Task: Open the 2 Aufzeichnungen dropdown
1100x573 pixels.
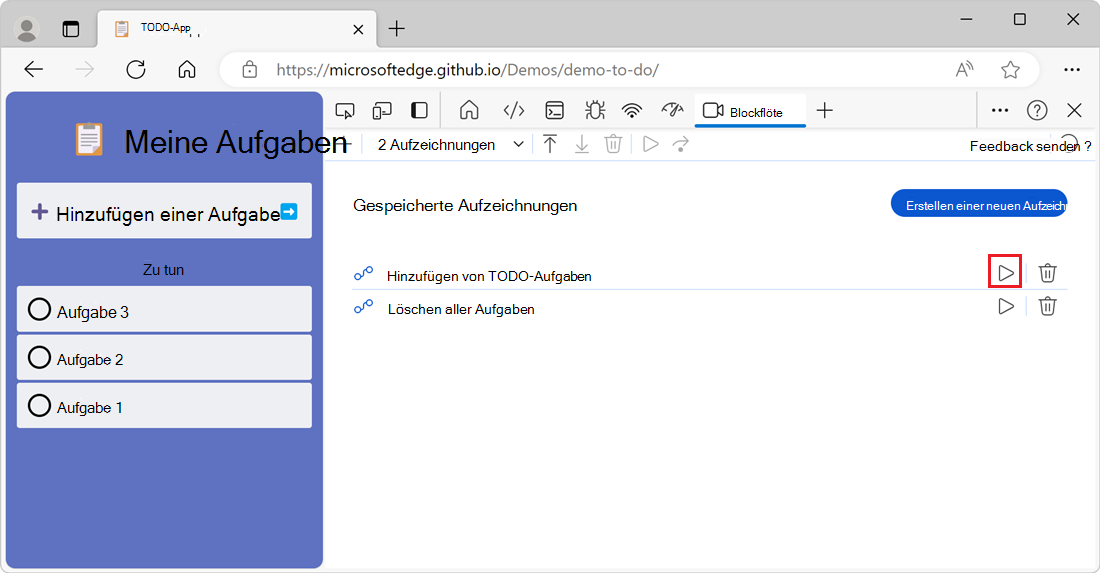Action: [x=450, y=144]
